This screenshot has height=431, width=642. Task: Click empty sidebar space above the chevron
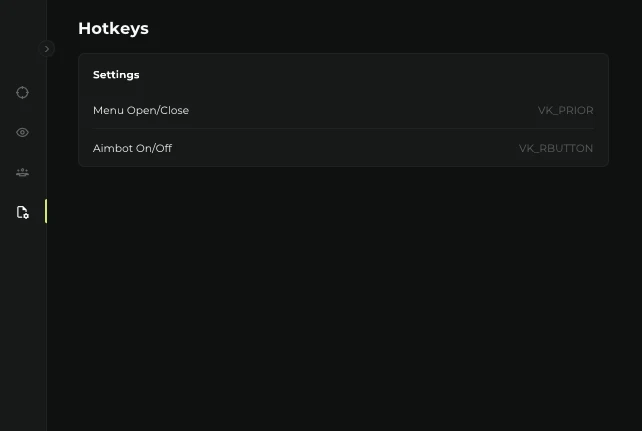tap(23, 20)
